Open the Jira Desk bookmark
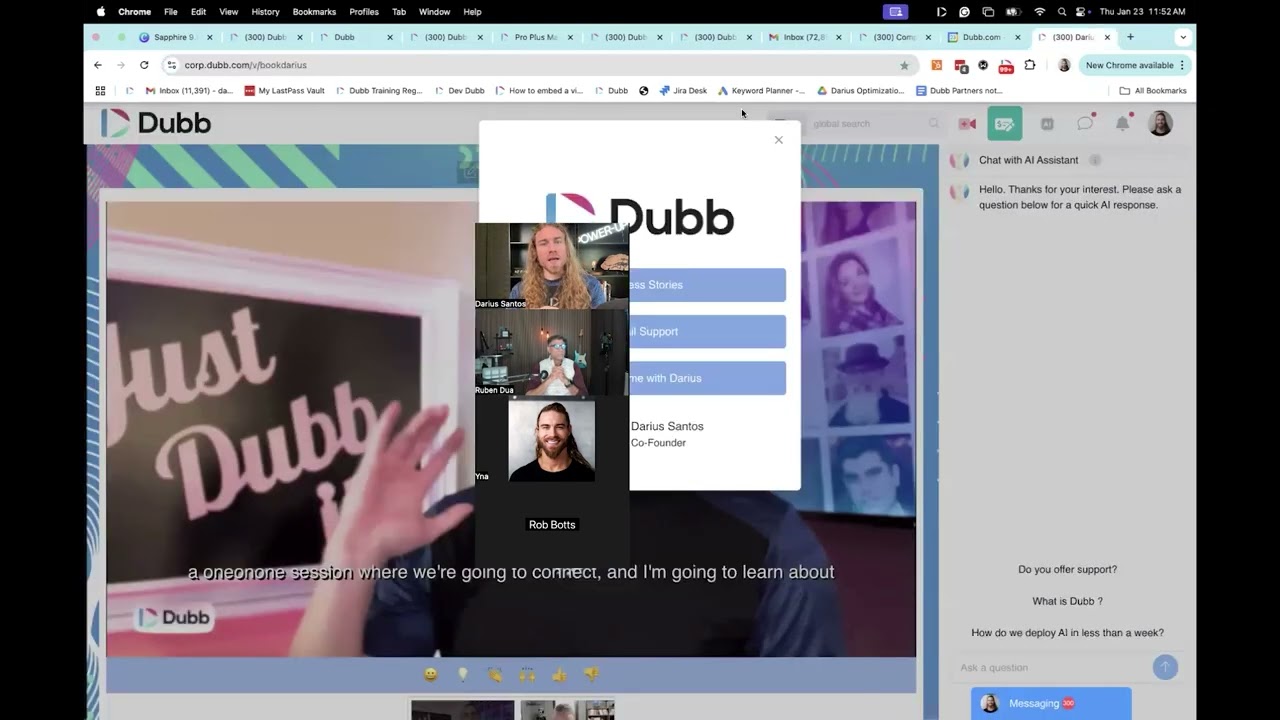The height and width of the screenshot is (720, 1280). (x=683, y=90)
